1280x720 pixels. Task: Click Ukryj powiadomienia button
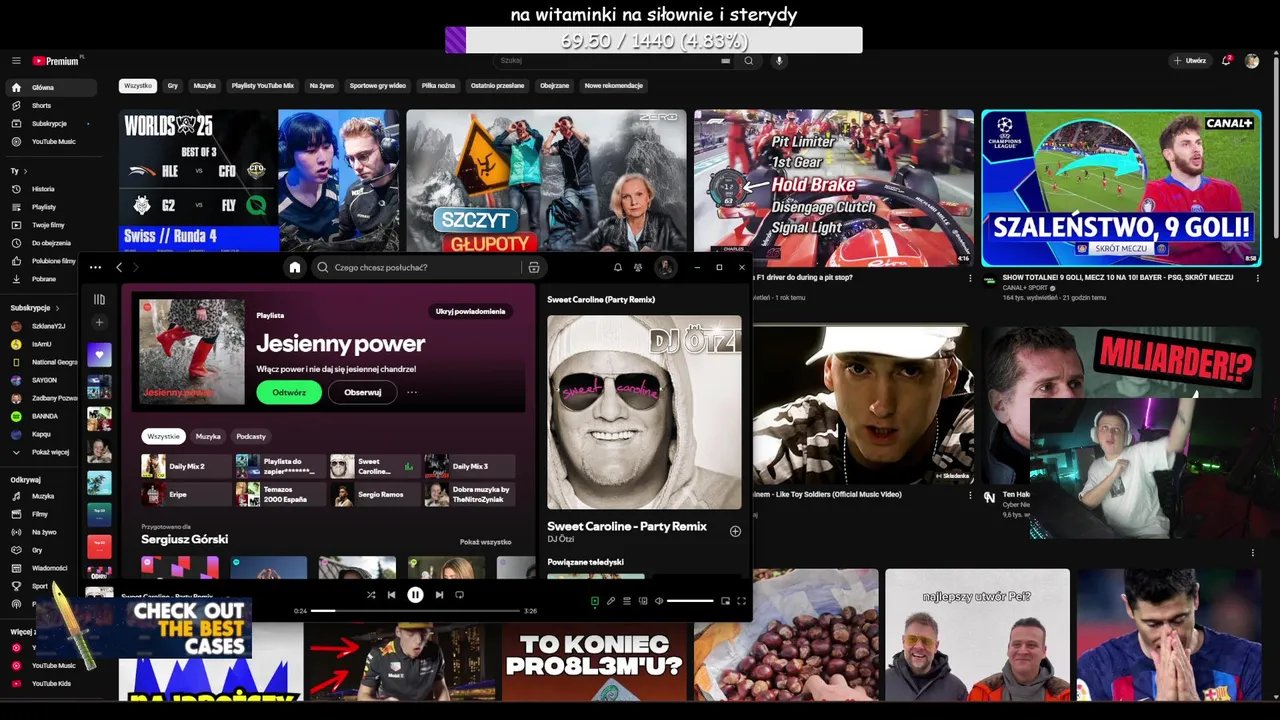pos(470,311)
